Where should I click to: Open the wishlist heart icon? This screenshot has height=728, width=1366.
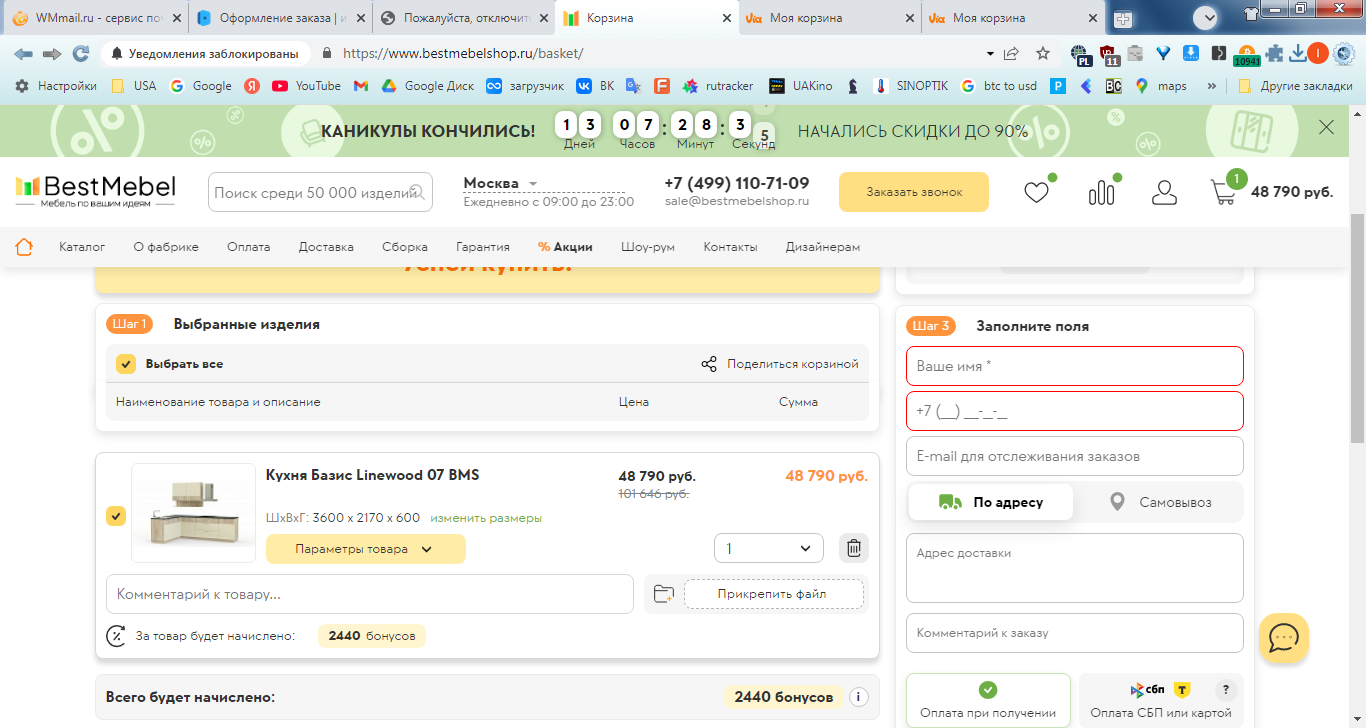pos(1036,192)
